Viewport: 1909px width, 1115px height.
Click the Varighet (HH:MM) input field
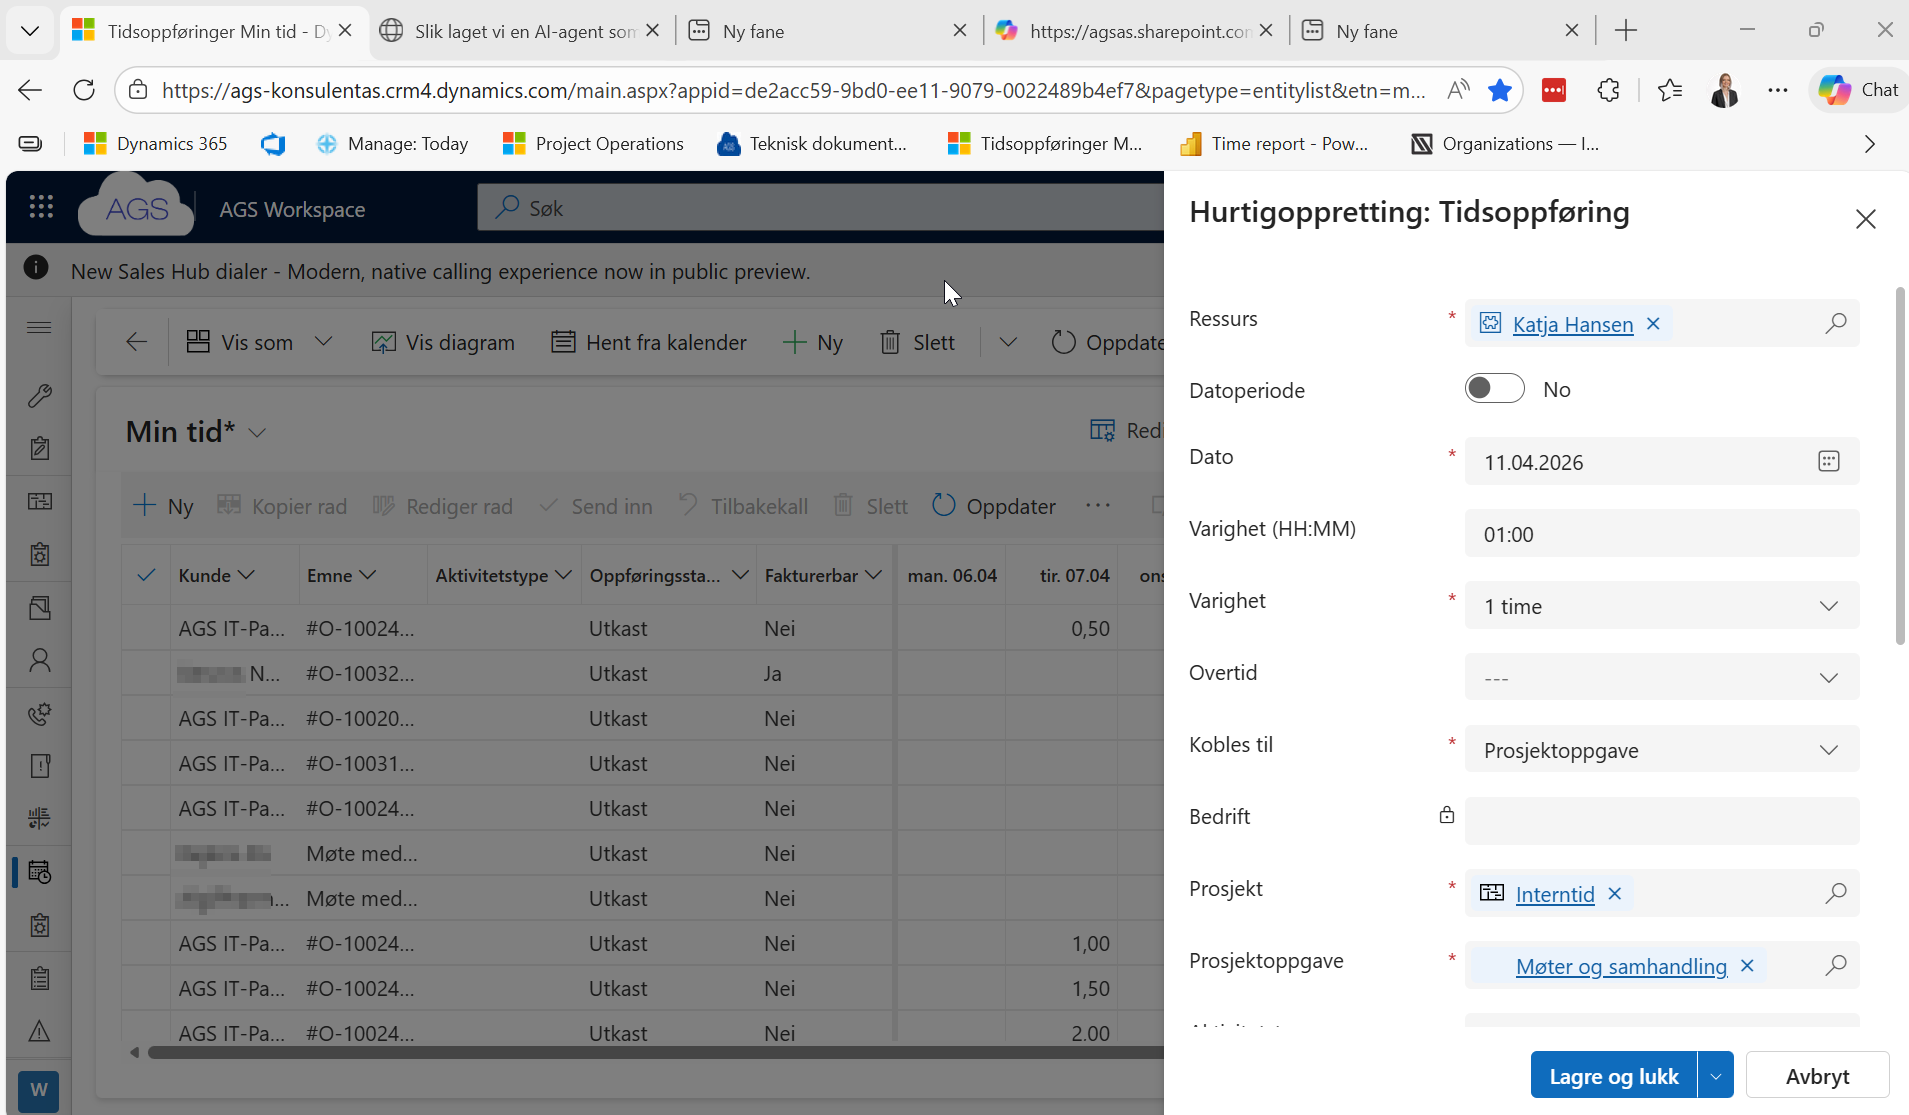(1661, 534)
